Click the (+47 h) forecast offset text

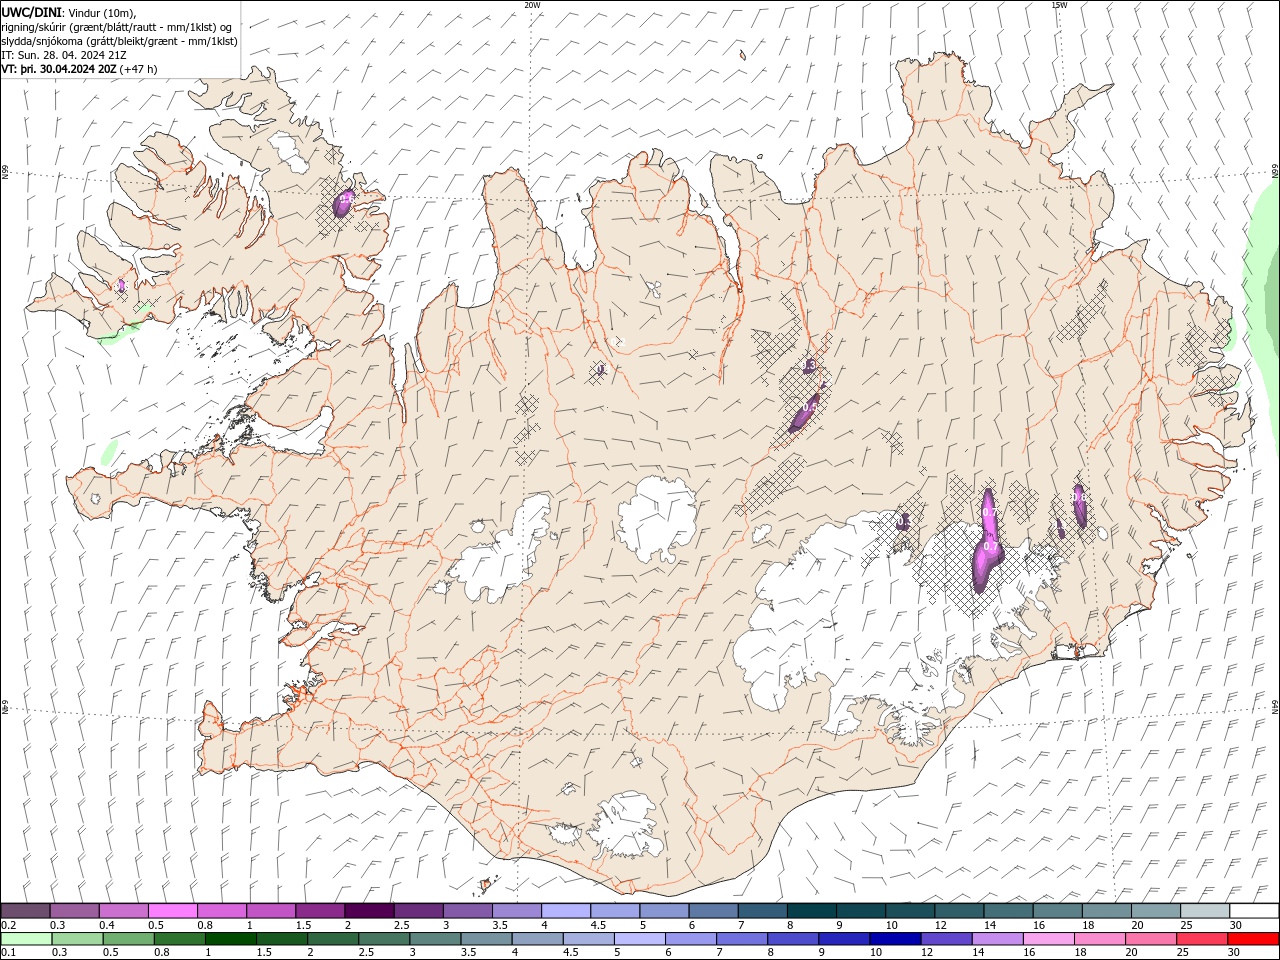pos(138,69)
